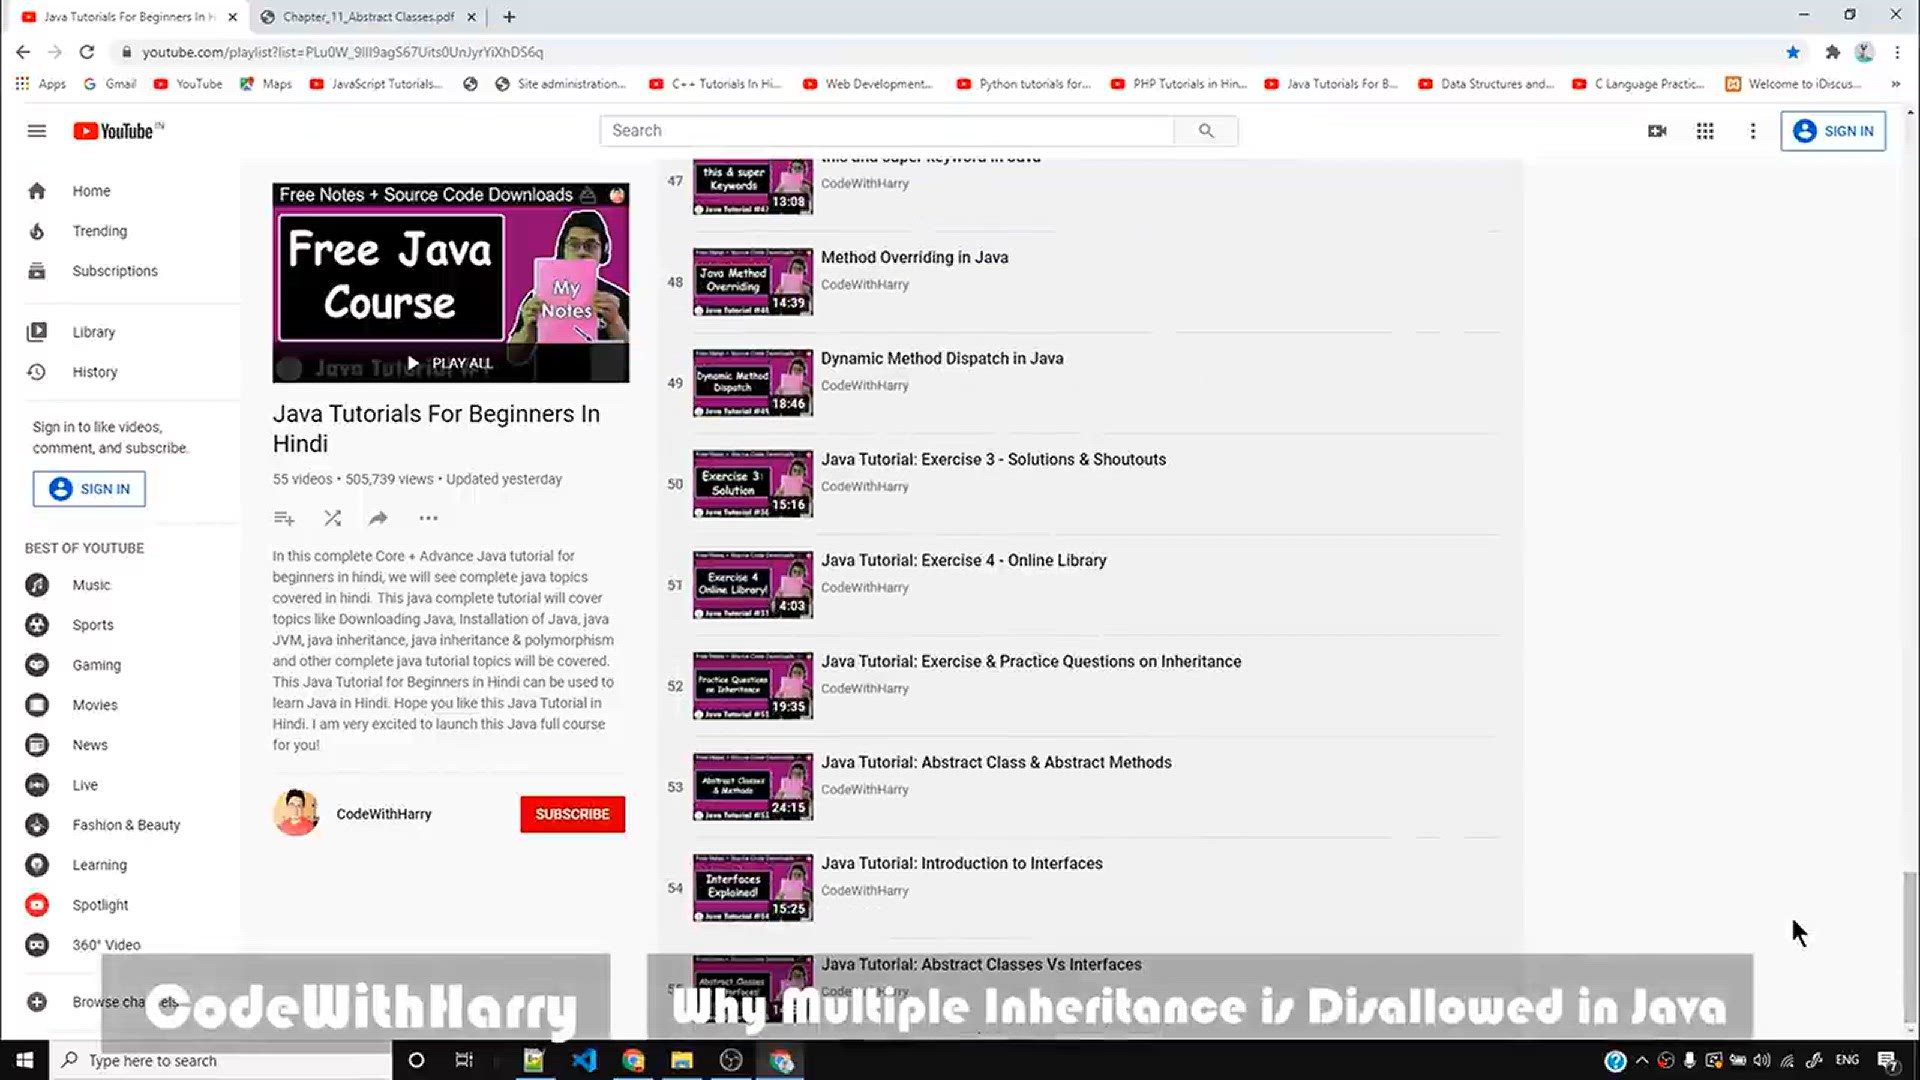Open Gaming under Best of YouTube
The image size is (1920, 1080).
pyautogui.click(x=96, y=665)
